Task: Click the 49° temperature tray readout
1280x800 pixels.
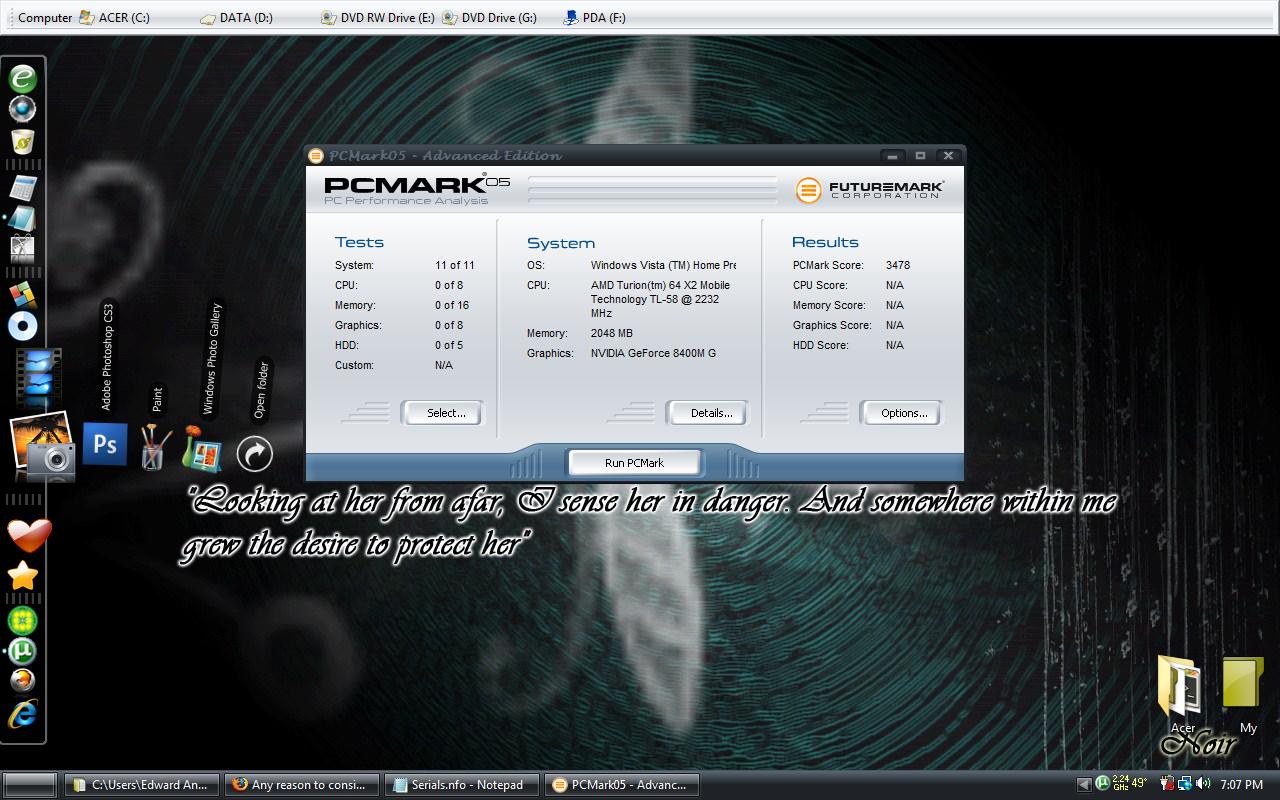Action: [x=1139, y=783]
